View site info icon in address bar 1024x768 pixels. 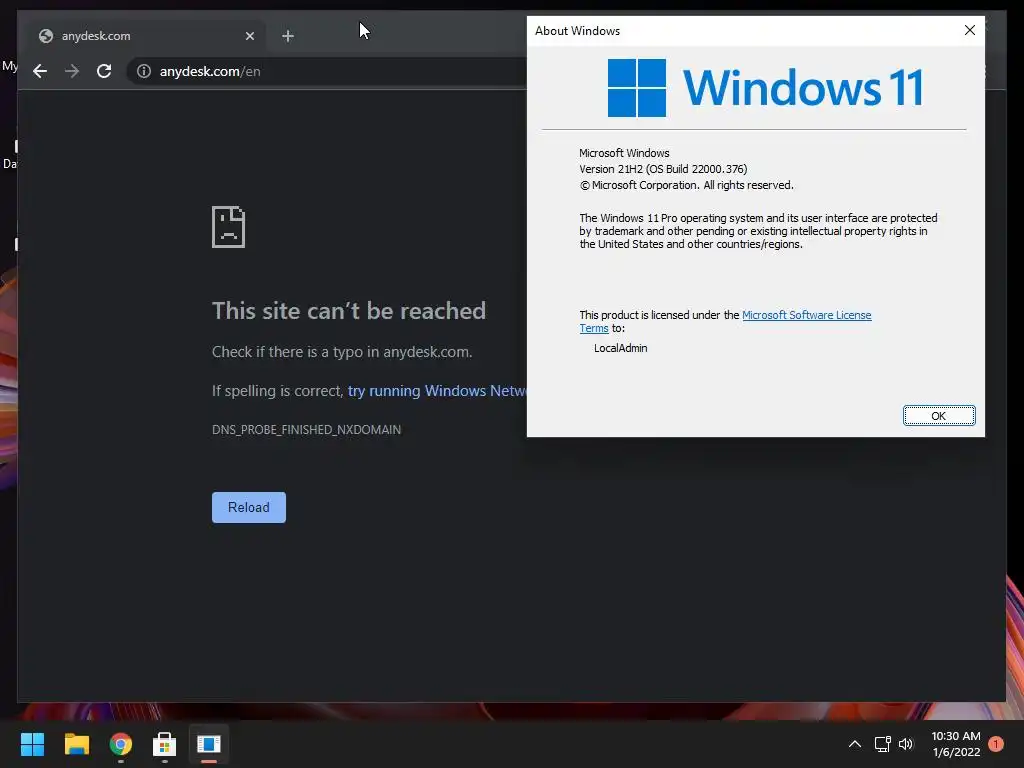pyautogui.click(x=144, y=71)
